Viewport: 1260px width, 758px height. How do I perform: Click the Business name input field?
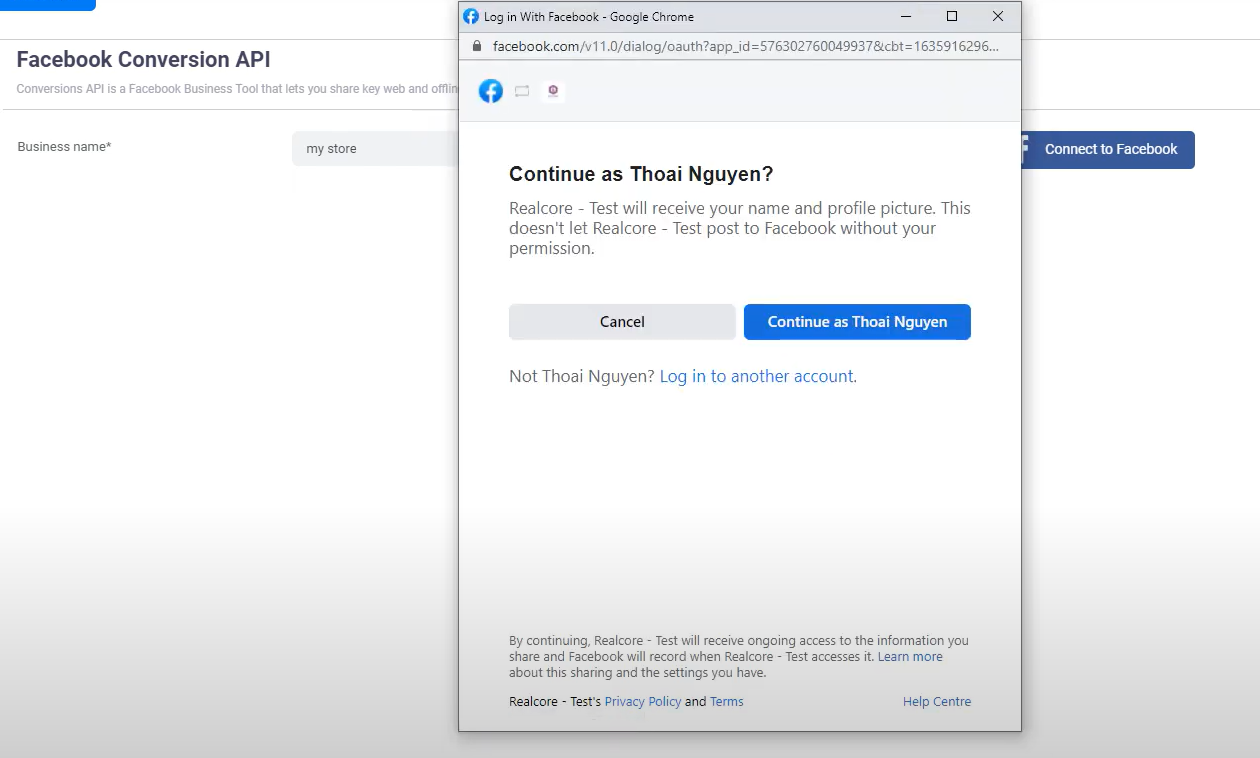376,149
